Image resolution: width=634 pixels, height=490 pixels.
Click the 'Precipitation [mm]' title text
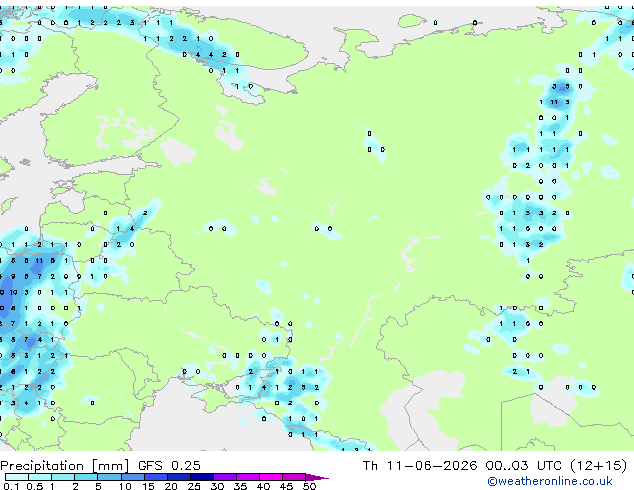point(65,466)
